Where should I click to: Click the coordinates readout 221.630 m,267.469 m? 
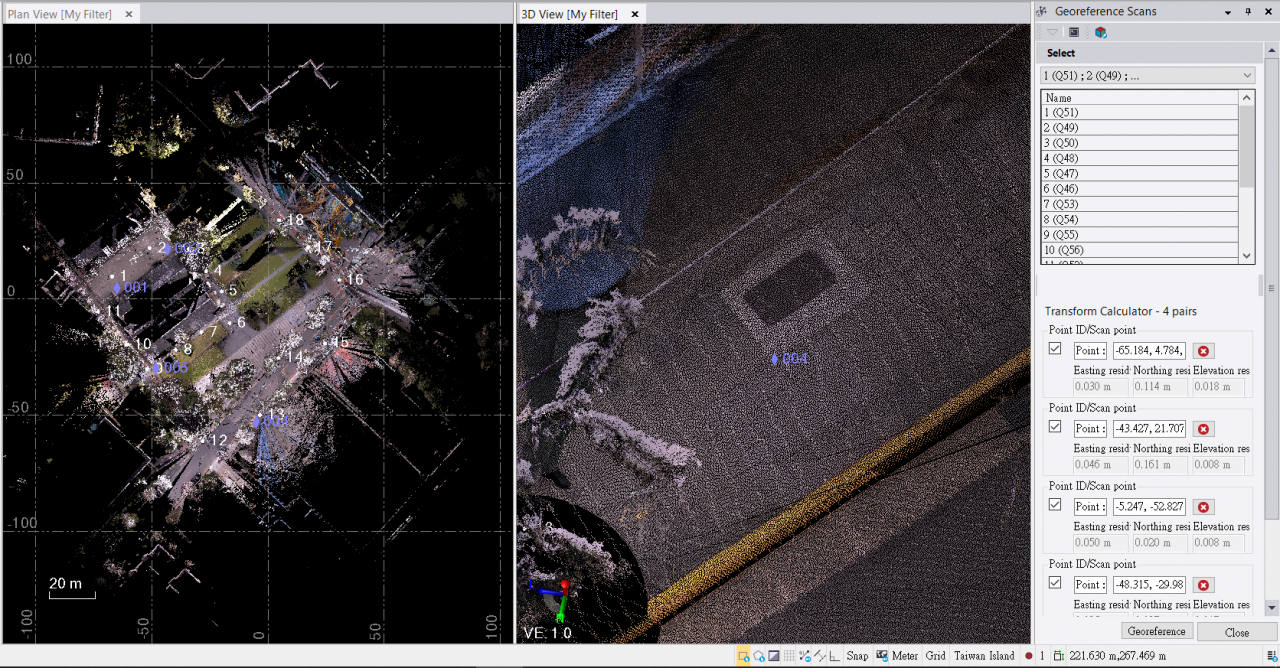[x=1117, y=656]
